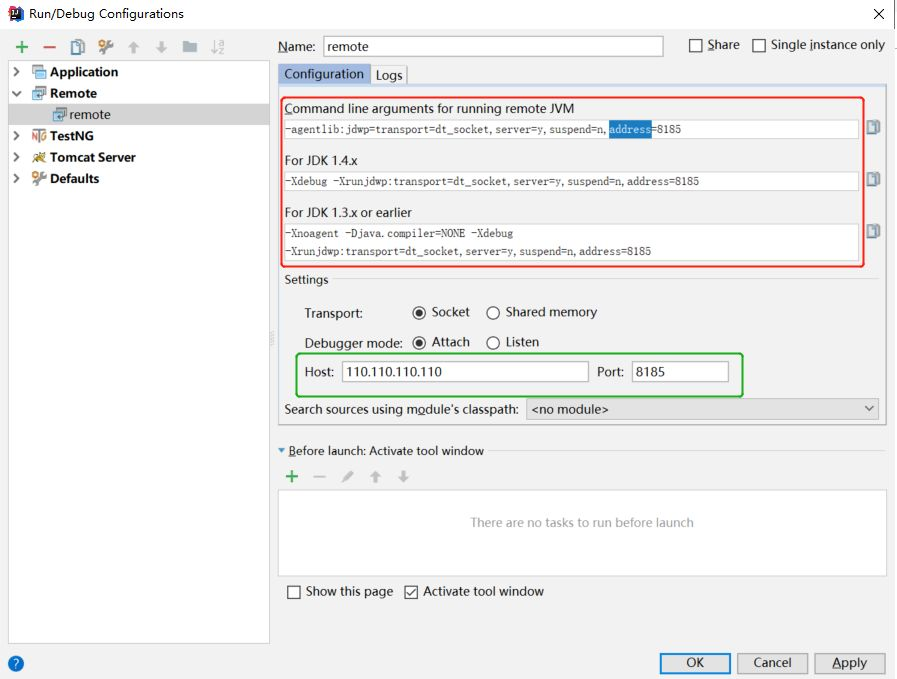
Task: Open Edit Defaults wrench icon
Action: [105, 47]
